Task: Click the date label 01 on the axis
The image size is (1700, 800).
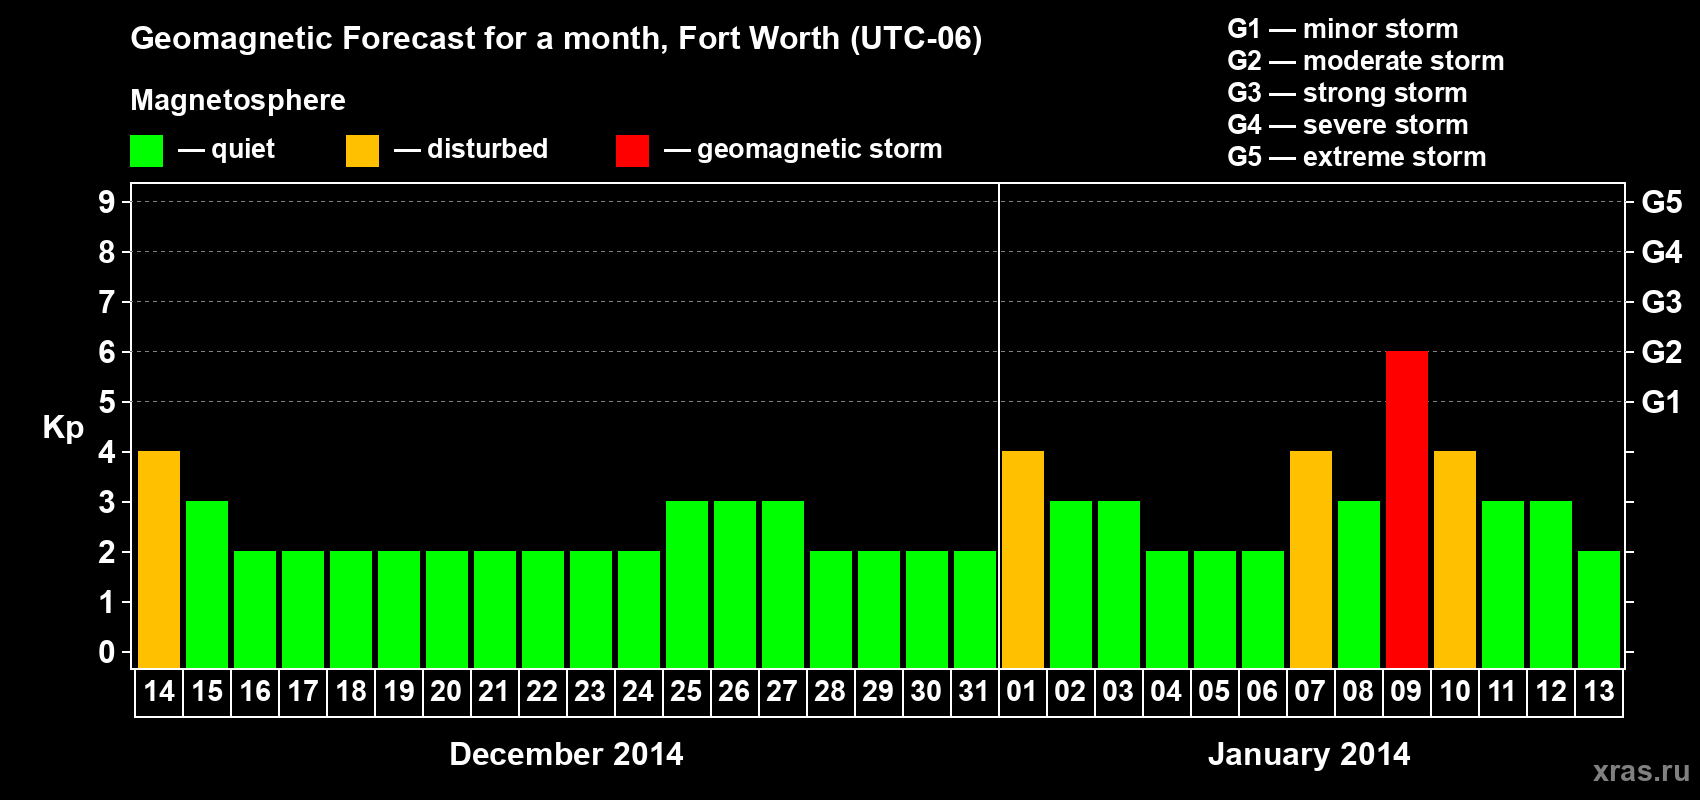Action: pyautogui.click(x=1022, y=692)
